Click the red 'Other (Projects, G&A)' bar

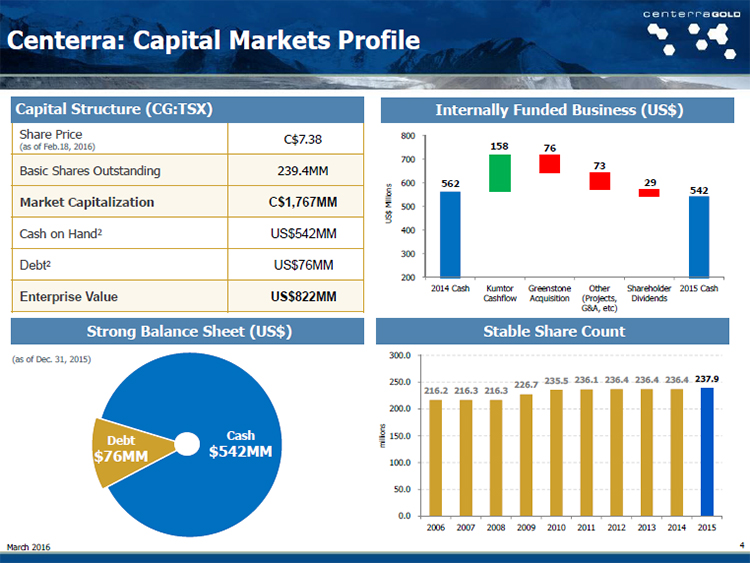pyautogui.click(x=599, y=181)
